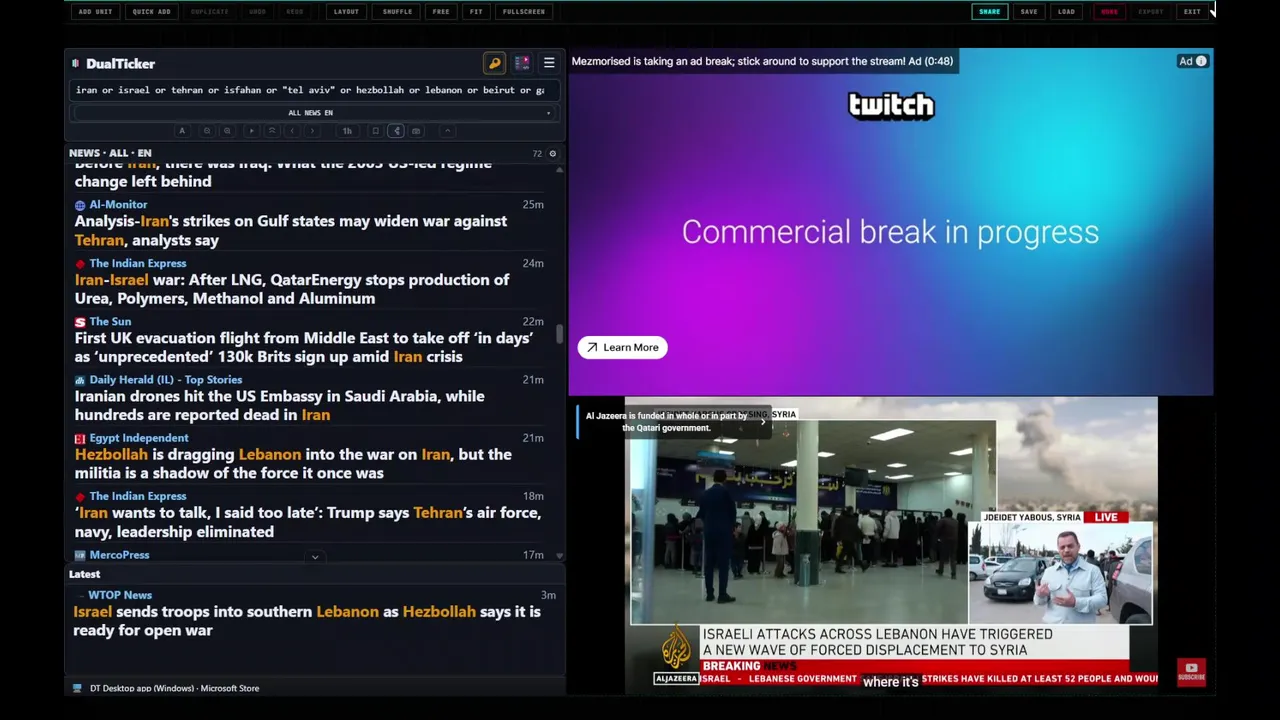Open 'Iranian drones hit the US Embassy' headline
Viewport: 1280px width, 720px height.
[280, 405]
